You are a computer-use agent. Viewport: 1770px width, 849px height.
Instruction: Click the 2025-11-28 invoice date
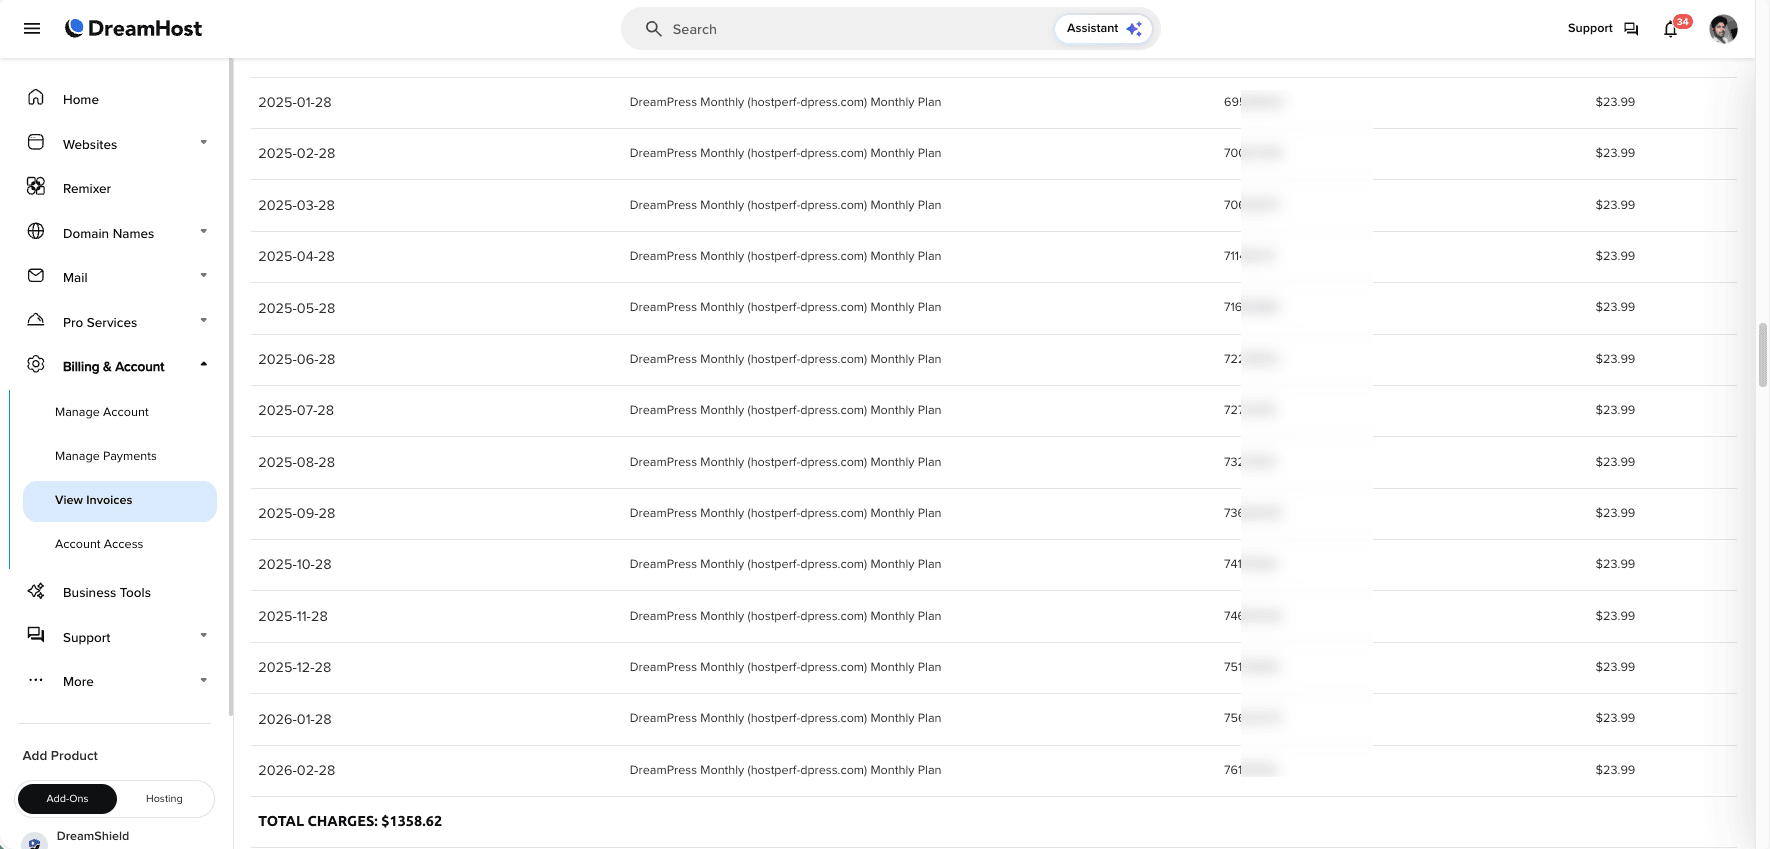pyautogui.click(x=293, y=616)
